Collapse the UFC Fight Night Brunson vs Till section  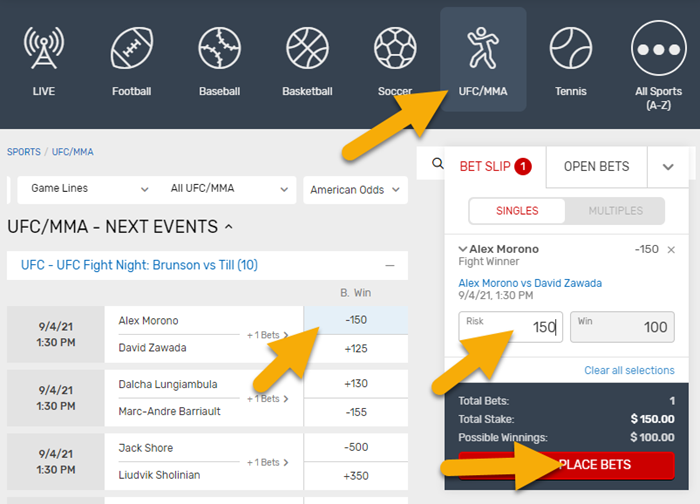click(x=389, y=265)
